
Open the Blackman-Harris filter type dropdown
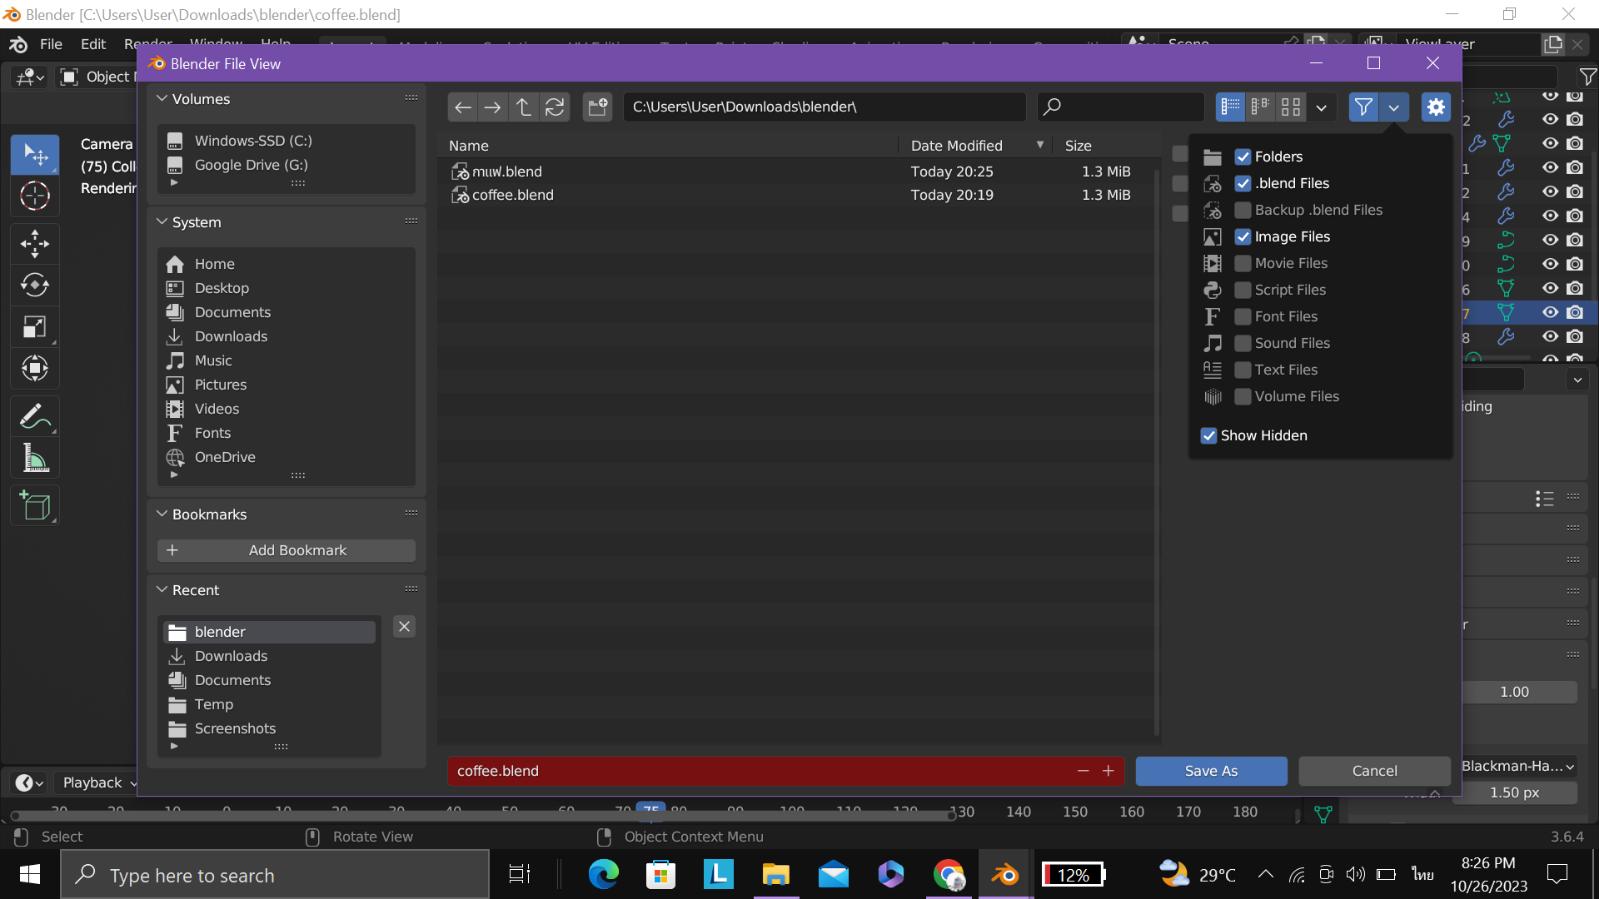(1517, 767)
